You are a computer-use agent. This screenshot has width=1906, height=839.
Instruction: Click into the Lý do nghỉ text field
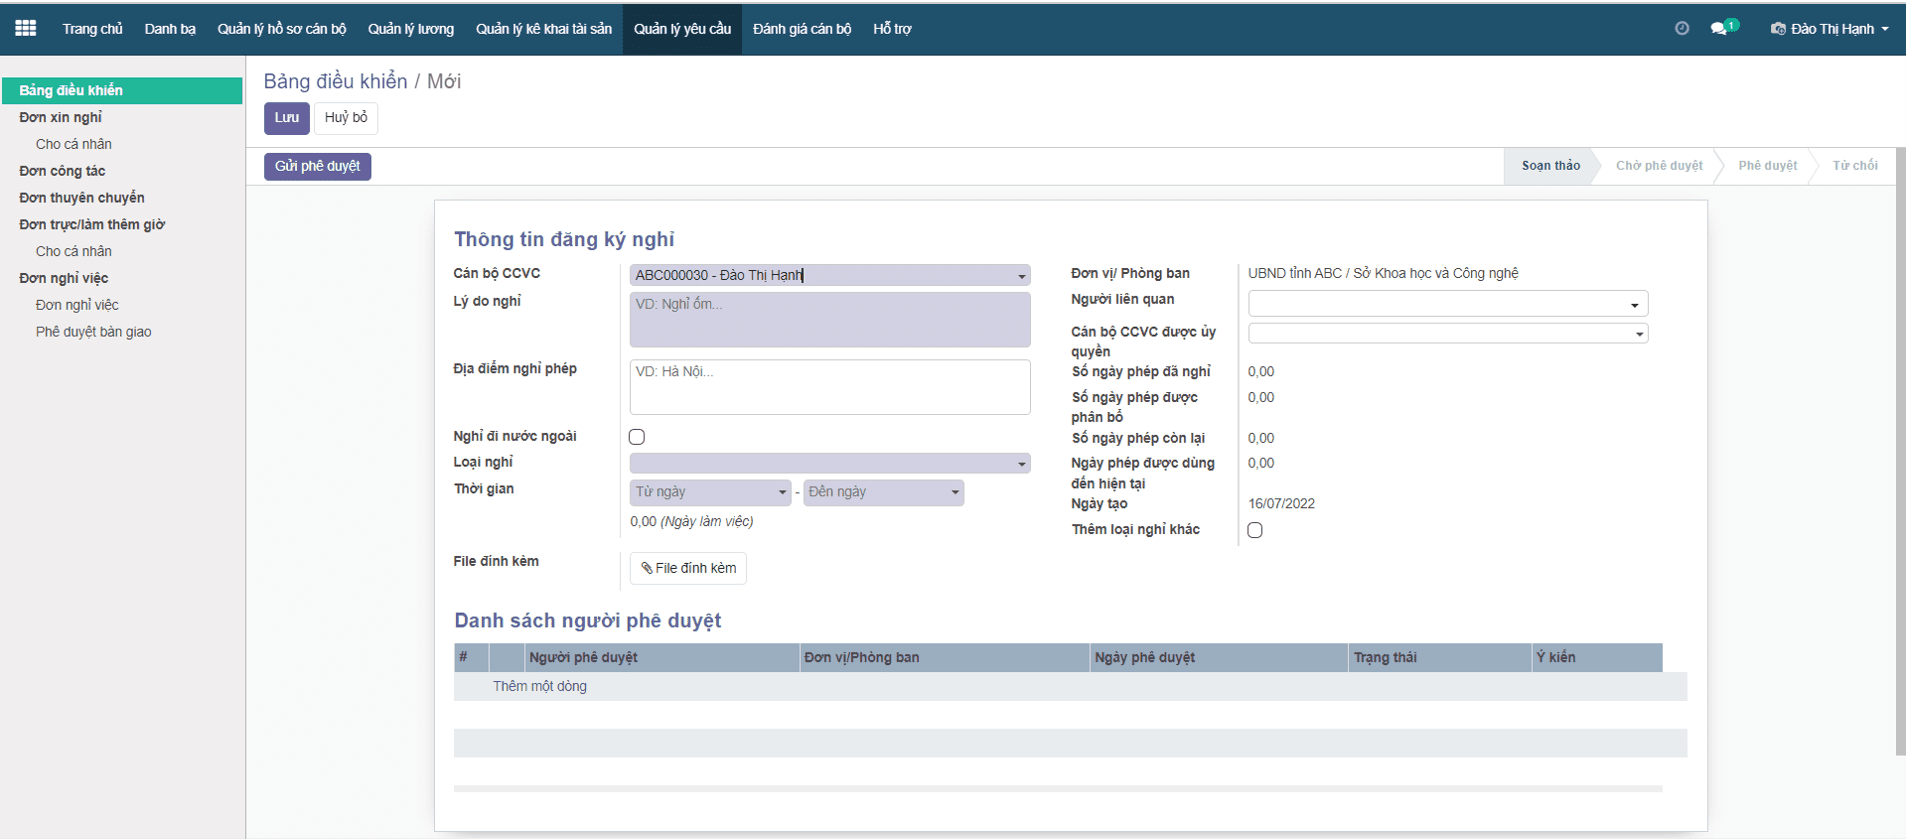[x=829, y=320]
